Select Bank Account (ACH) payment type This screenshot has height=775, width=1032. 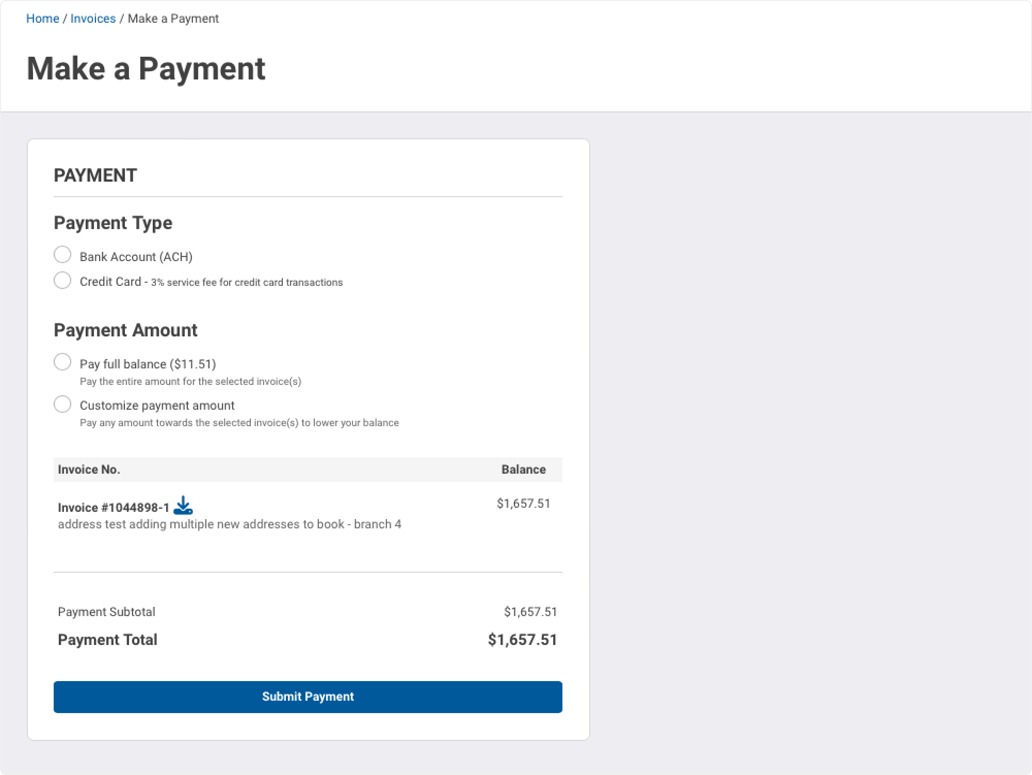pos(62,254)
